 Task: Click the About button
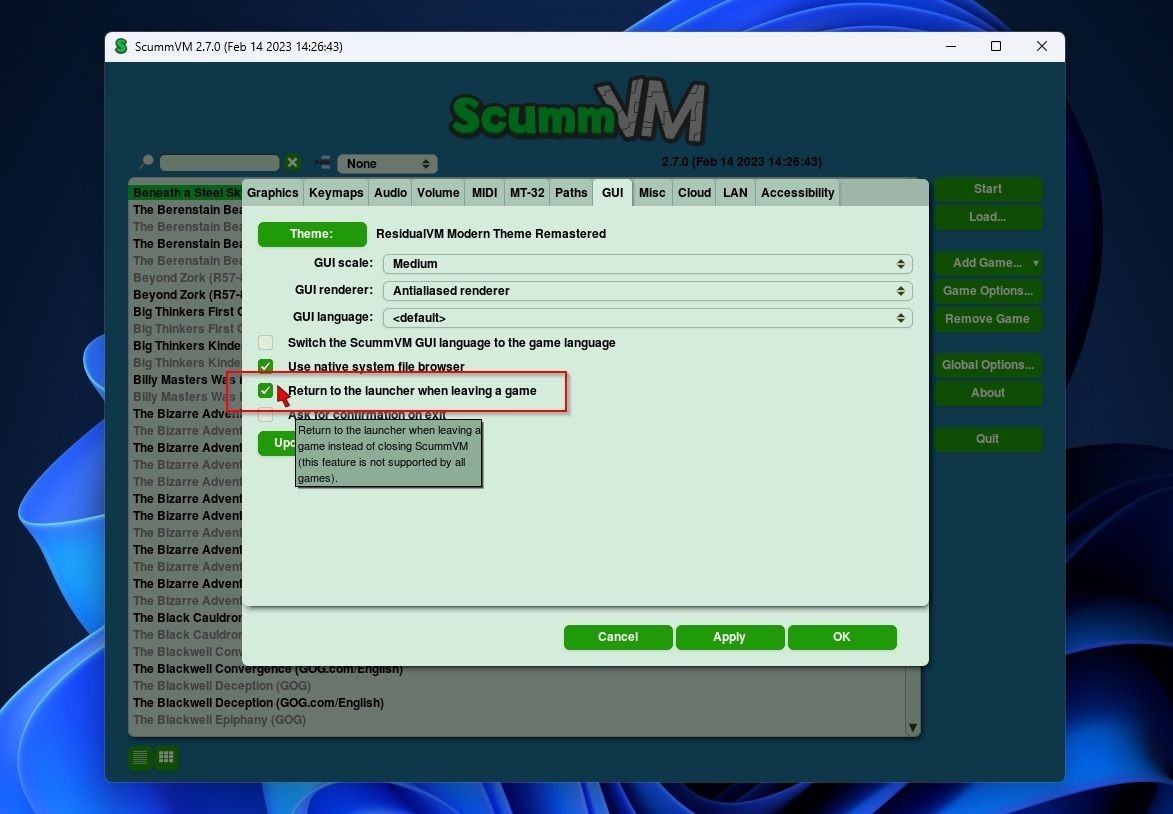click(x=987, y=393)
